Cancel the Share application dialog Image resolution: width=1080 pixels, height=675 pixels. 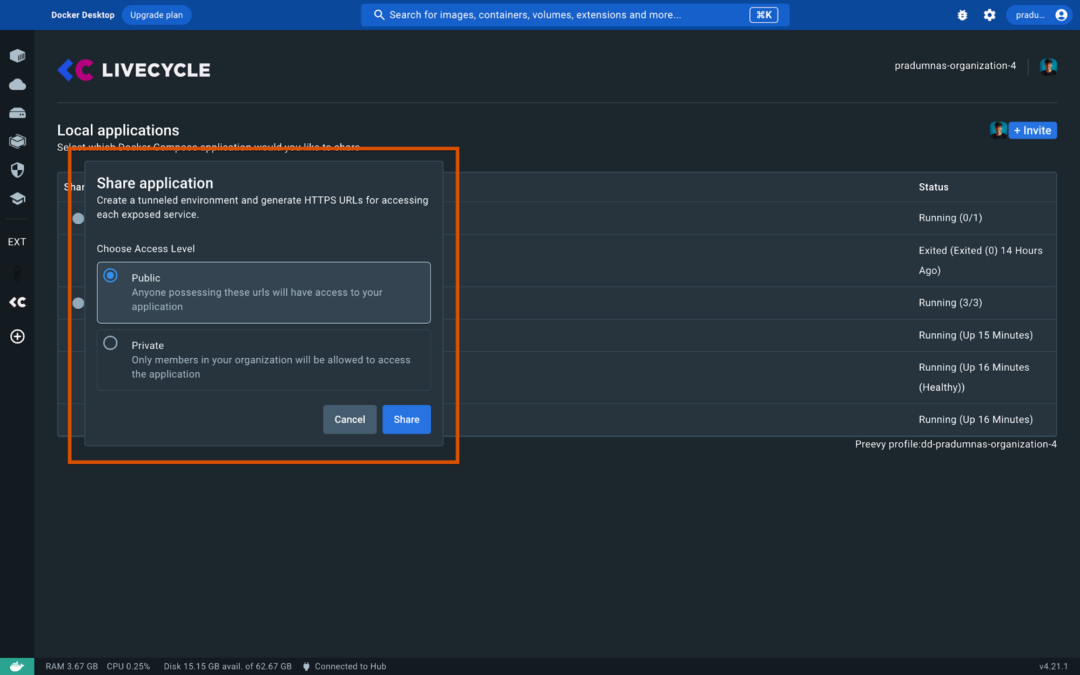pyautogui.click(x=350, y=419)
